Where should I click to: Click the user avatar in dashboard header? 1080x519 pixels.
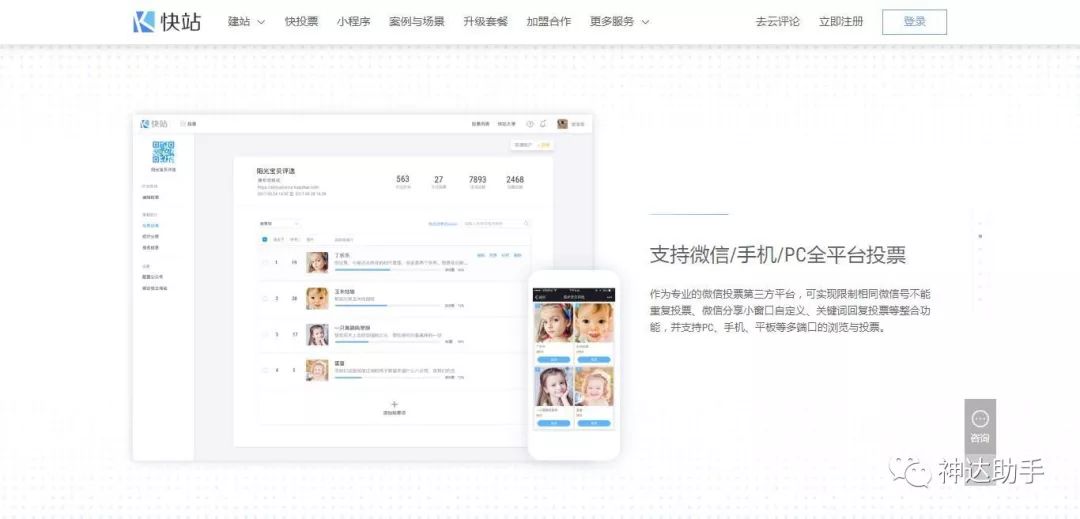coord(562,124)
